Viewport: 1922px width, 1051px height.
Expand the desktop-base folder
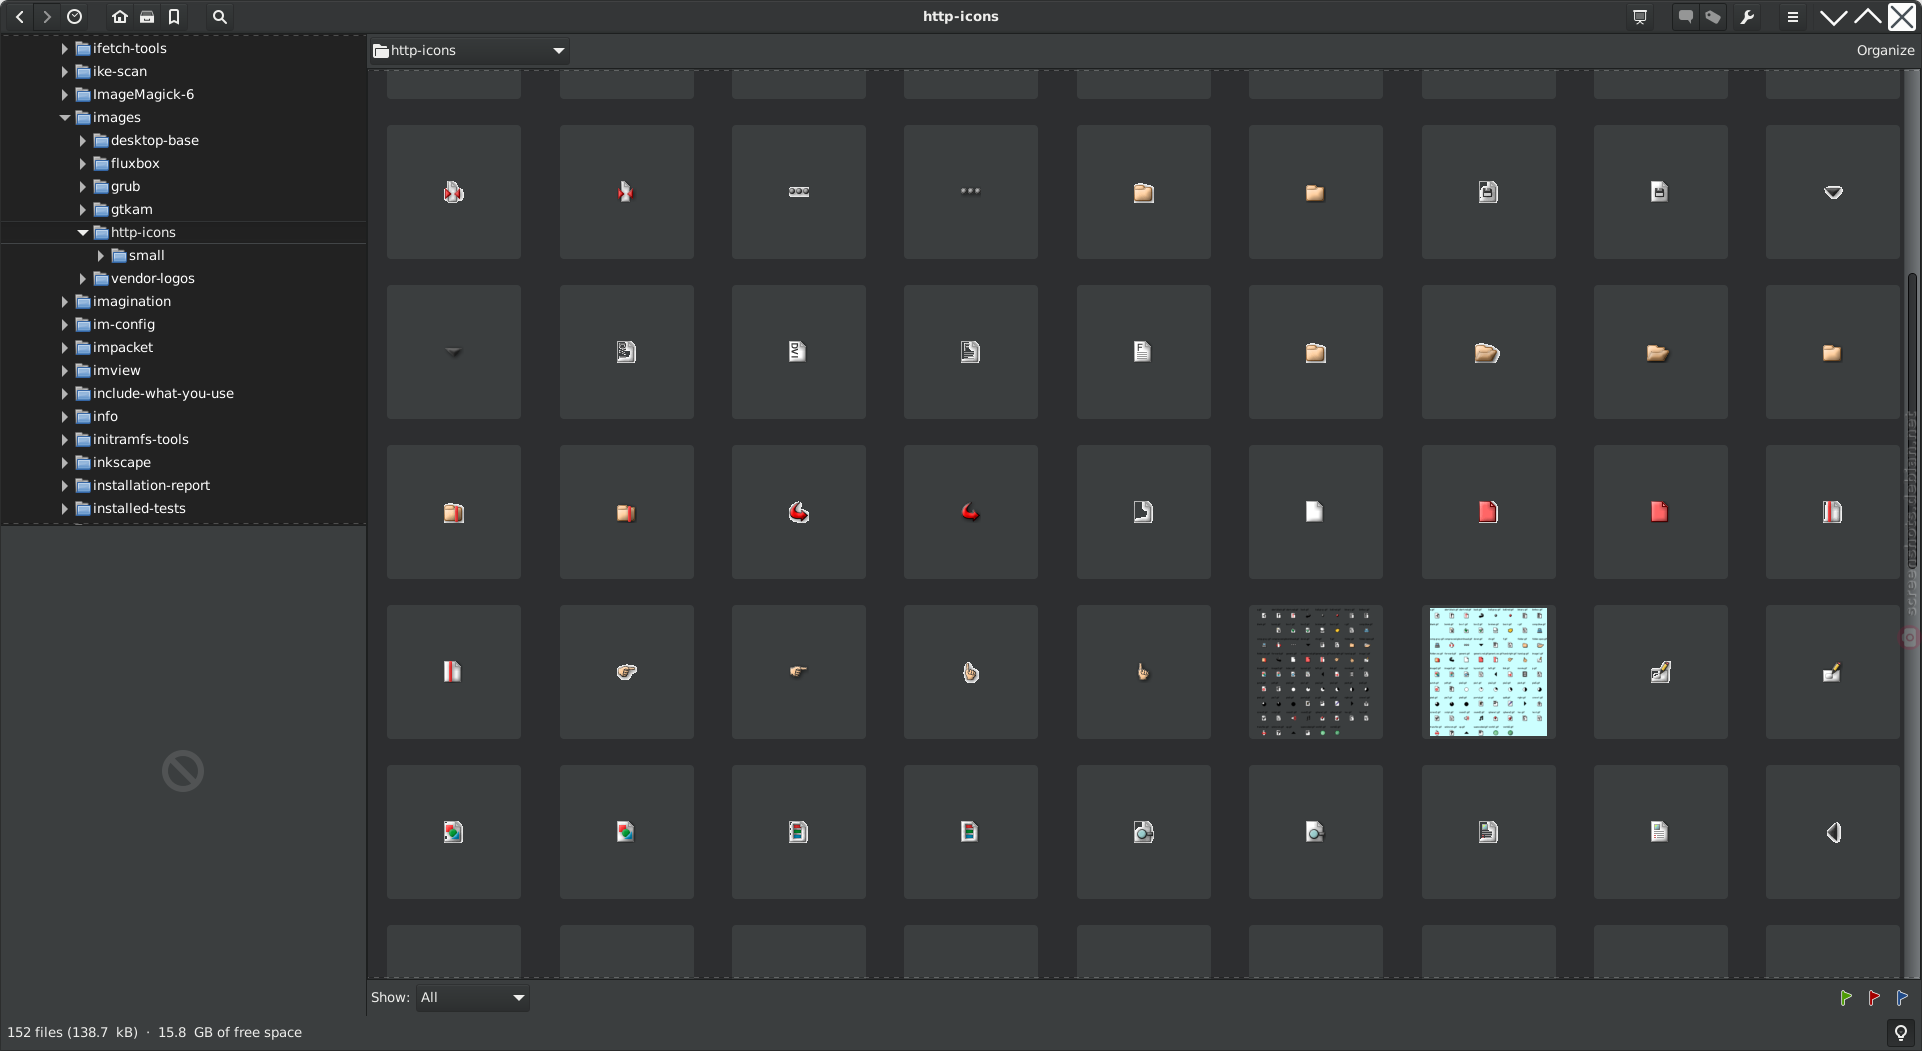click(83, 140)
